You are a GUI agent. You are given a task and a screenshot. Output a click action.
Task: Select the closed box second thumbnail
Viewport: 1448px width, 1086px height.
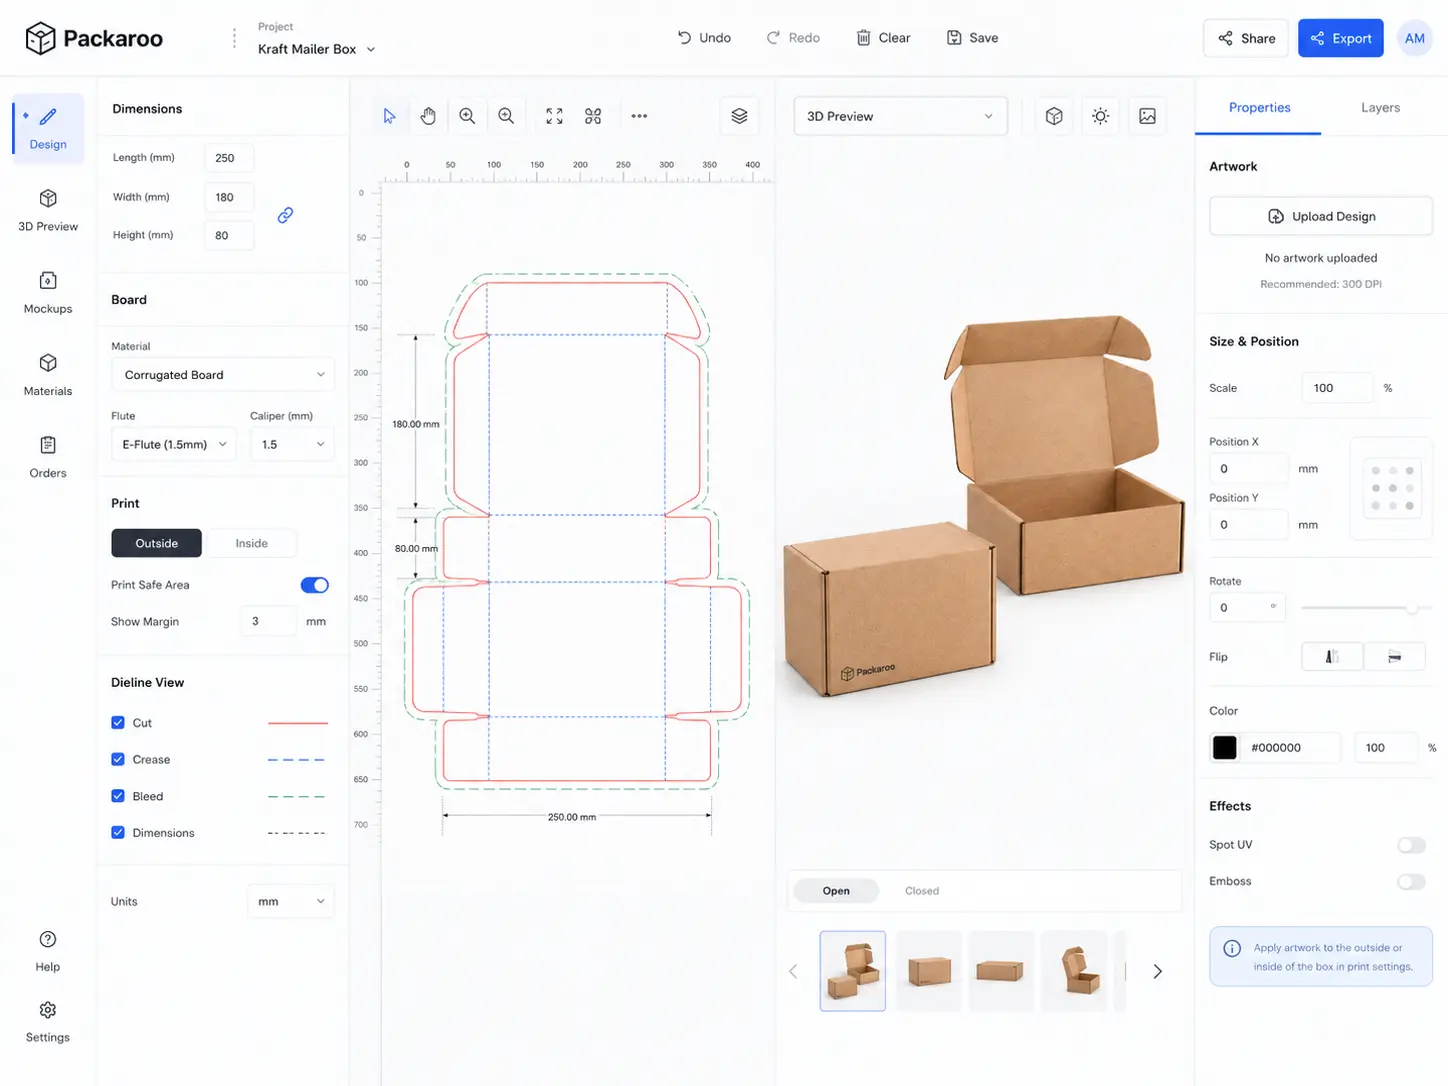(x=928, y=971)
